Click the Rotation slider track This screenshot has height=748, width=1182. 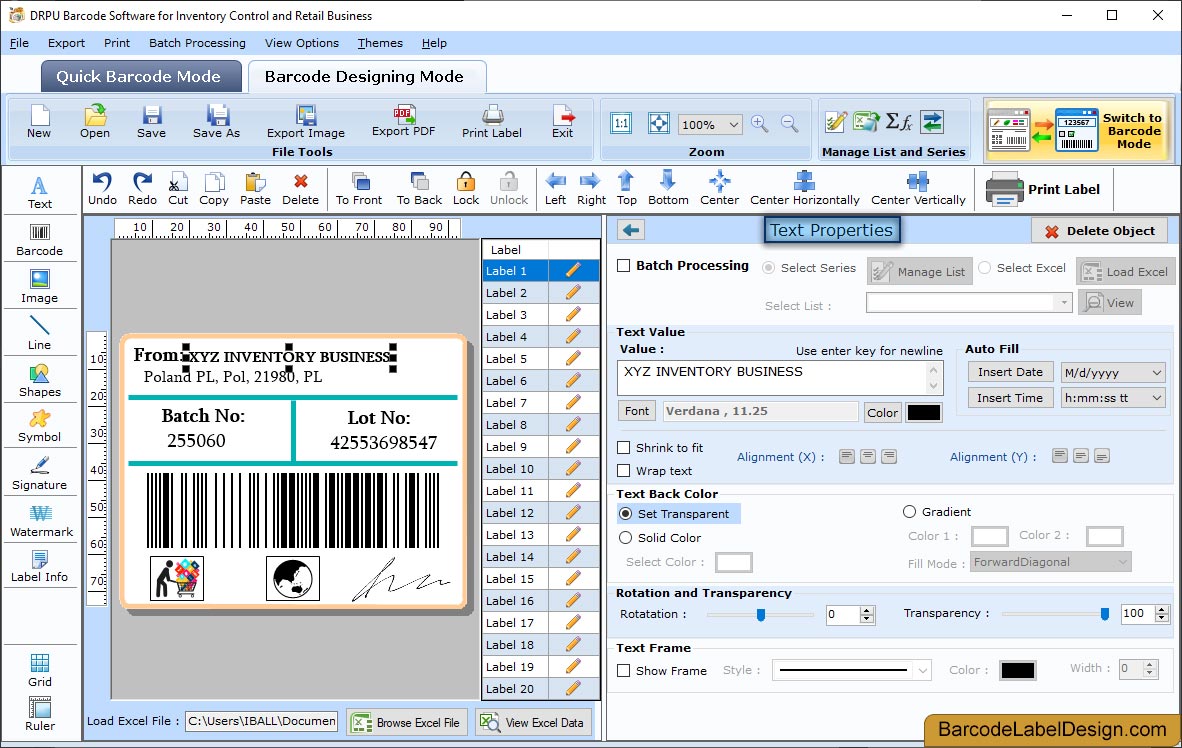(x=760, y=615)
